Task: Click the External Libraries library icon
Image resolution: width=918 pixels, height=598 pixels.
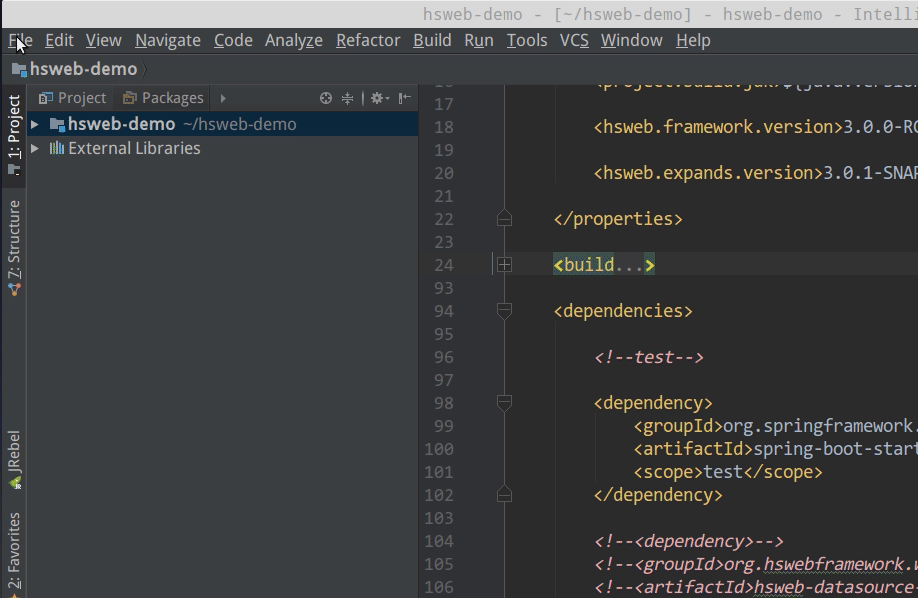Action: tap(56, 148)
